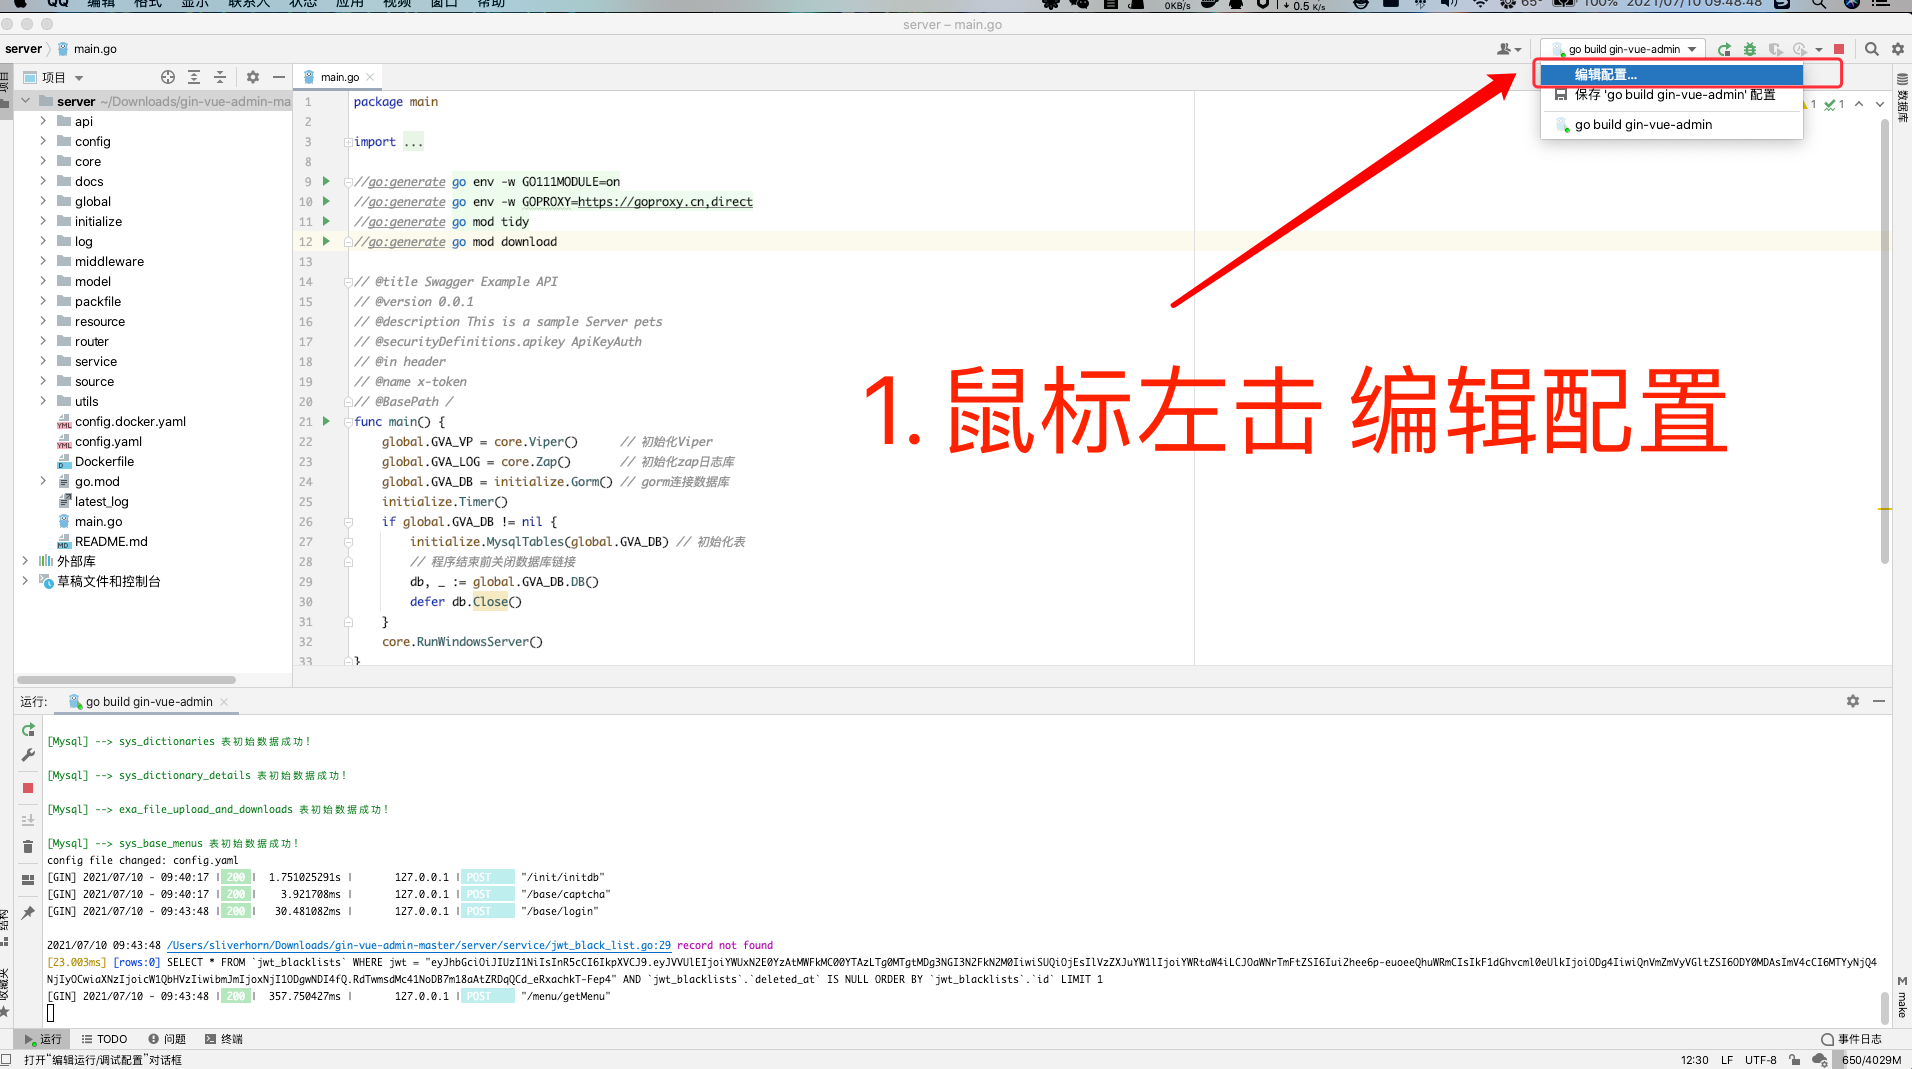Click the expand all icon in project panel
Screen dimensions: 1912x1069
pyautogui.click(x=194, y=77)
